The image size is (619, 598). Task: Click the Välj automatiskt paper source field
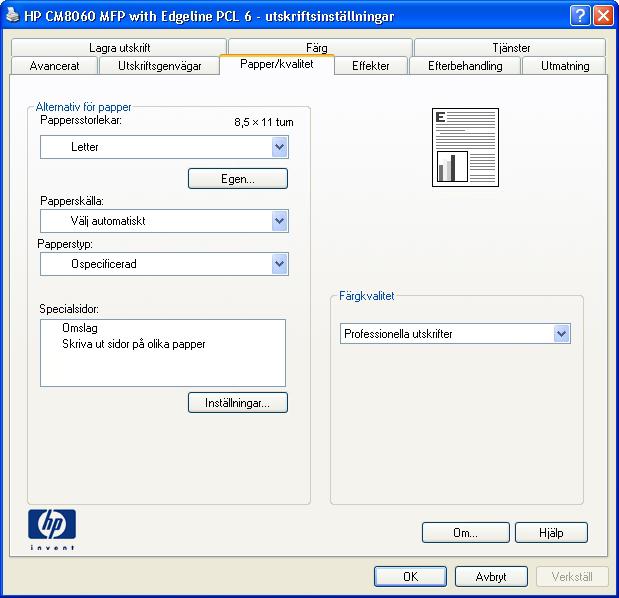pos(164,221)
